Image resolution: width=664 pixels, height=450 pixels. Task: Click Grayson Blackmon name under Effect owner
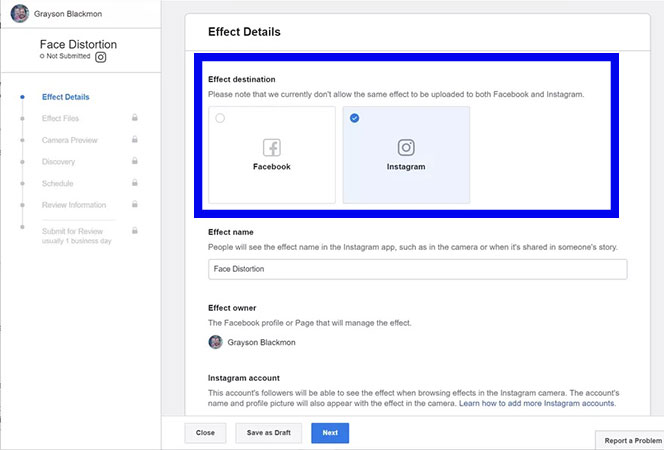(262, 342)
